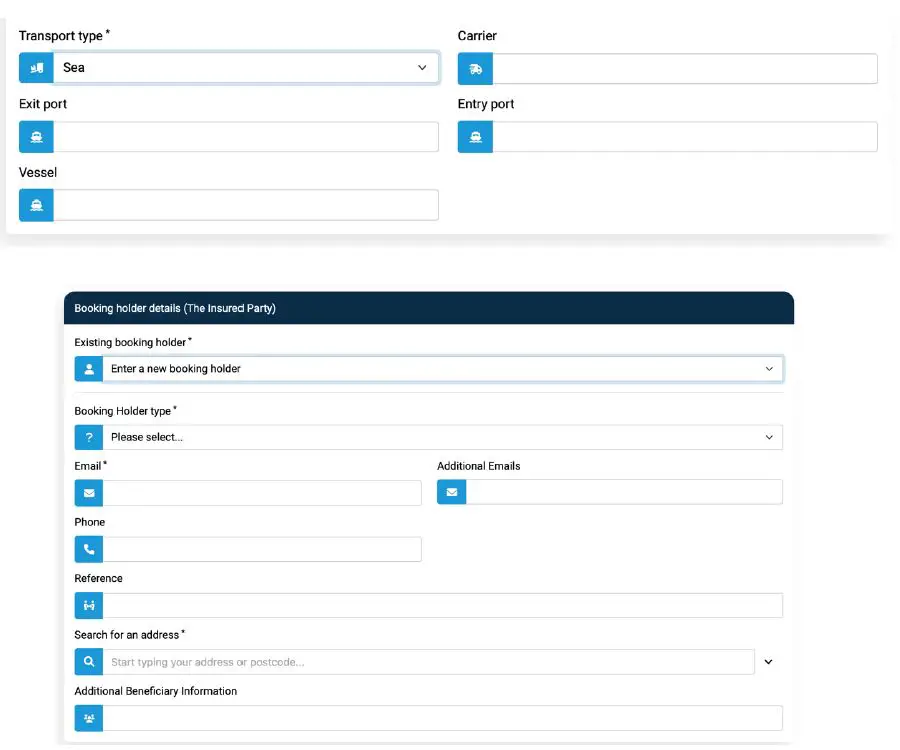900x750 pixels.
Task: Click the address search text box
Action: (x=400, y=661)
